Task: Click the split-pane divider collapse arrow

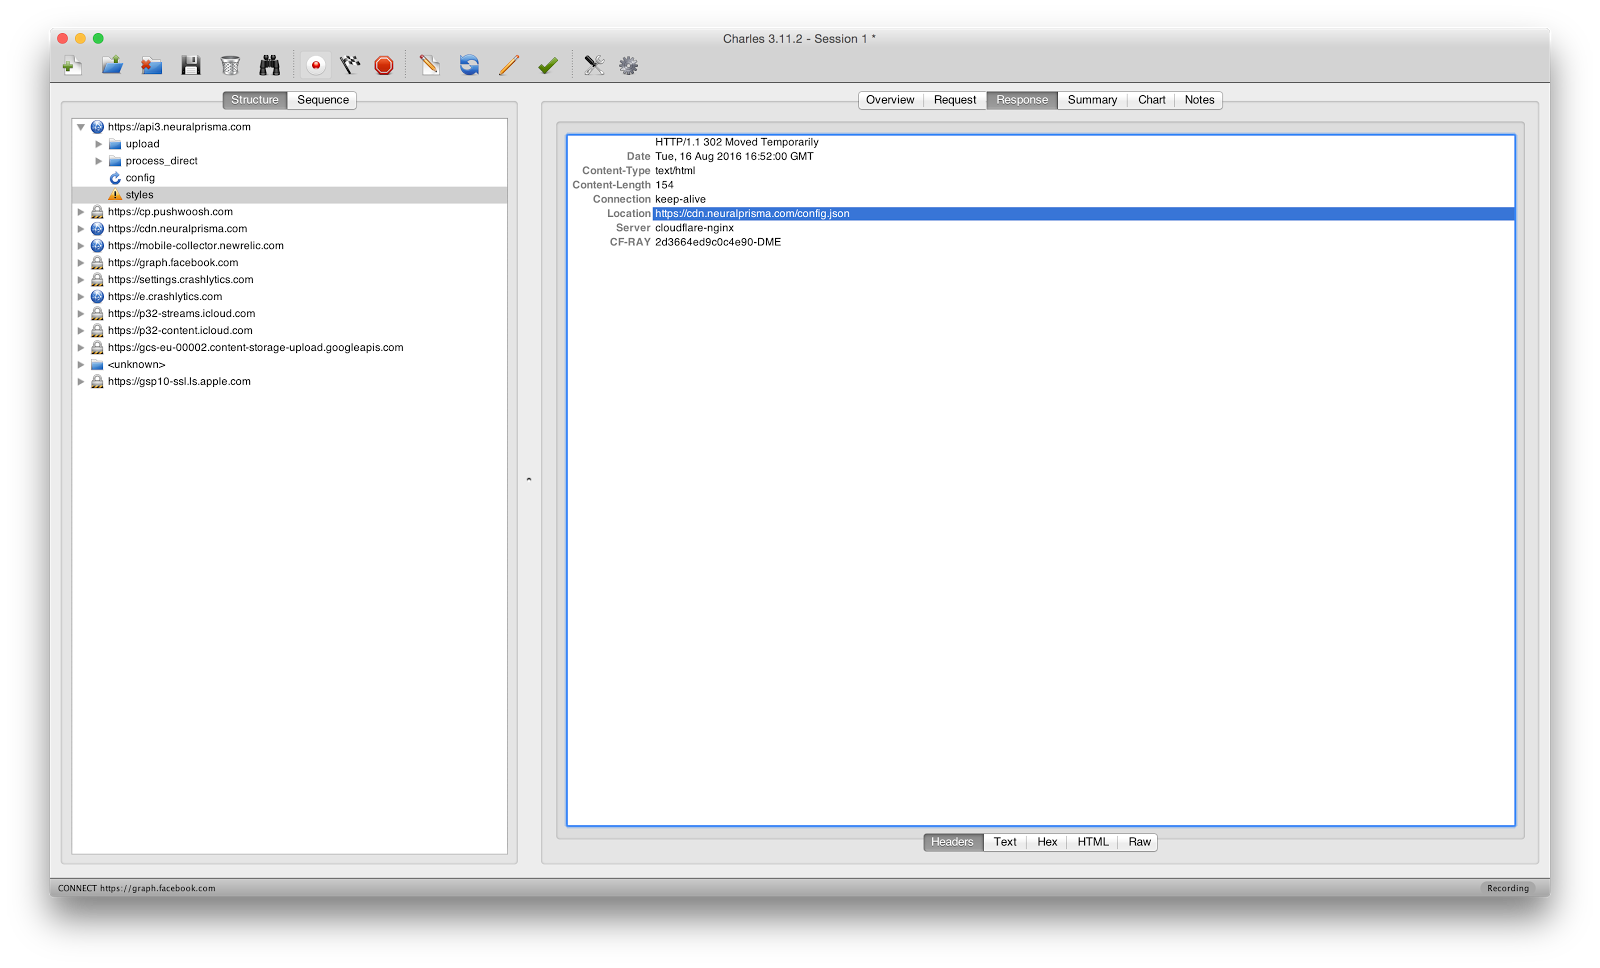Action: click(x=529, y=480)
